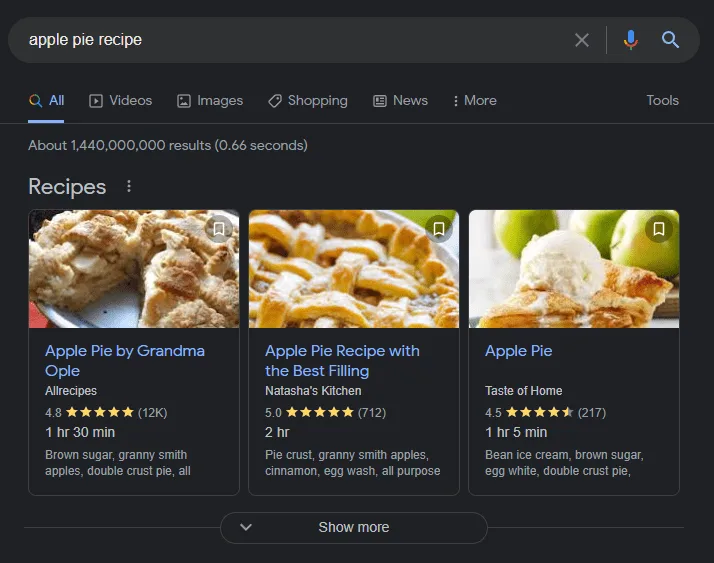This screenshot has height=563, width=714.
Task: Open the Taste of Home Apple Pie link
Action: [518, 351]
